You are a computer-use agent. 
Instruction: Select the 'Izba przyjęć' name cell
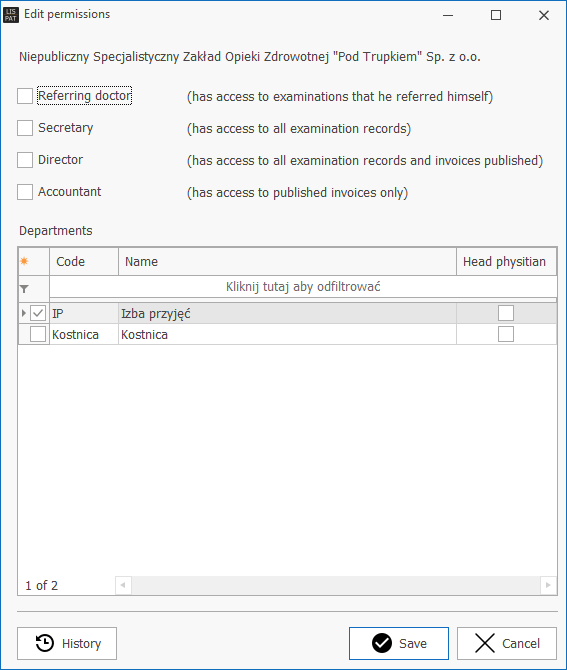287,313
